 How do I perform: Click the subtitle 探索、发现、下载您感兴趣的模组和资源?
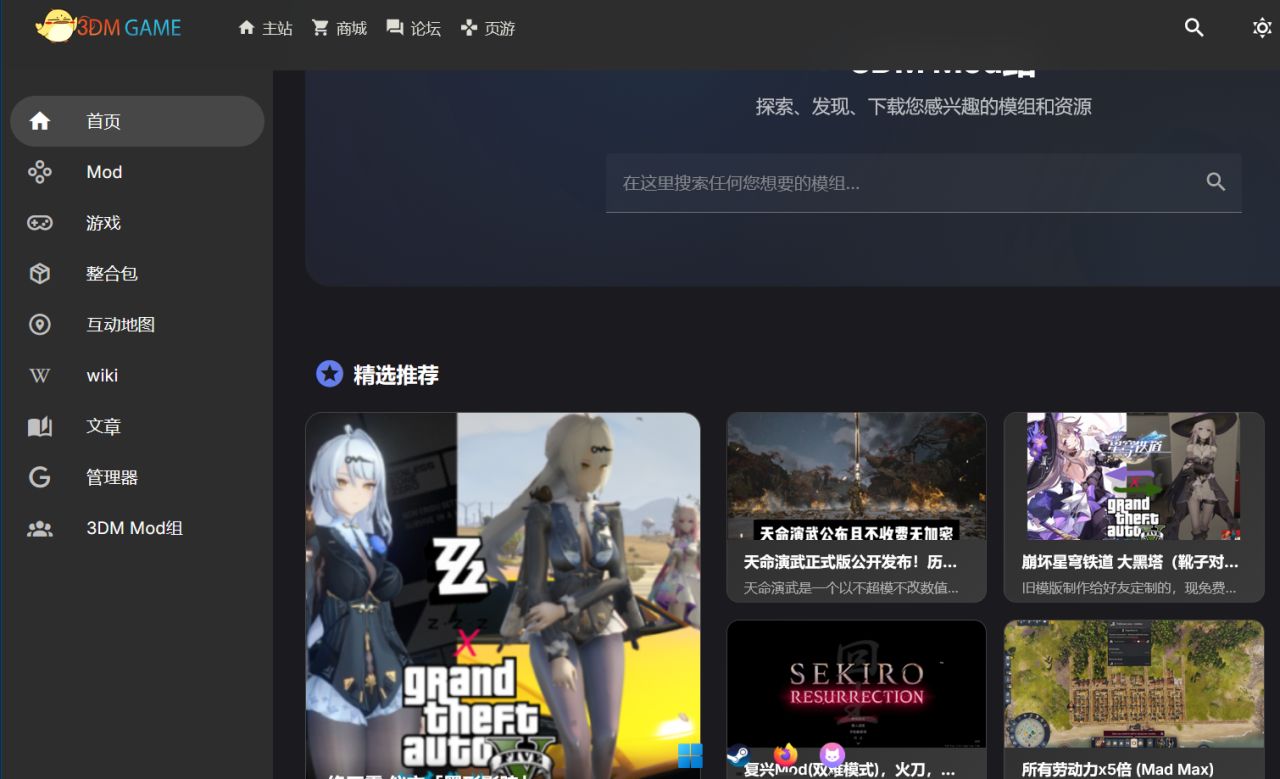coord(924,106)
